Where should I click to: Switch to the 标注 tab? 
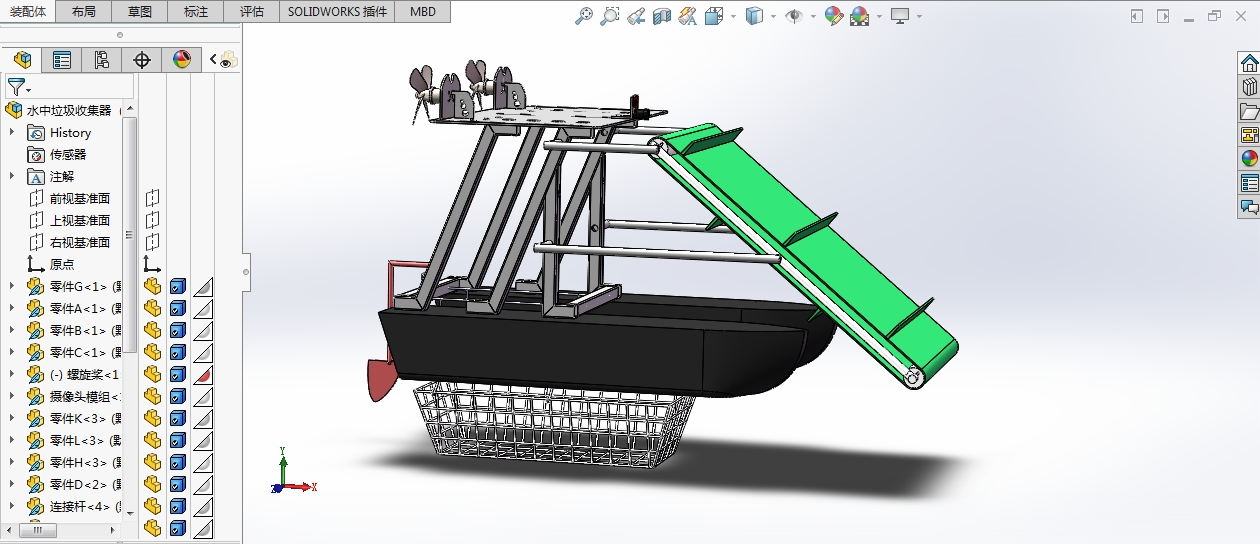[196, 12]
